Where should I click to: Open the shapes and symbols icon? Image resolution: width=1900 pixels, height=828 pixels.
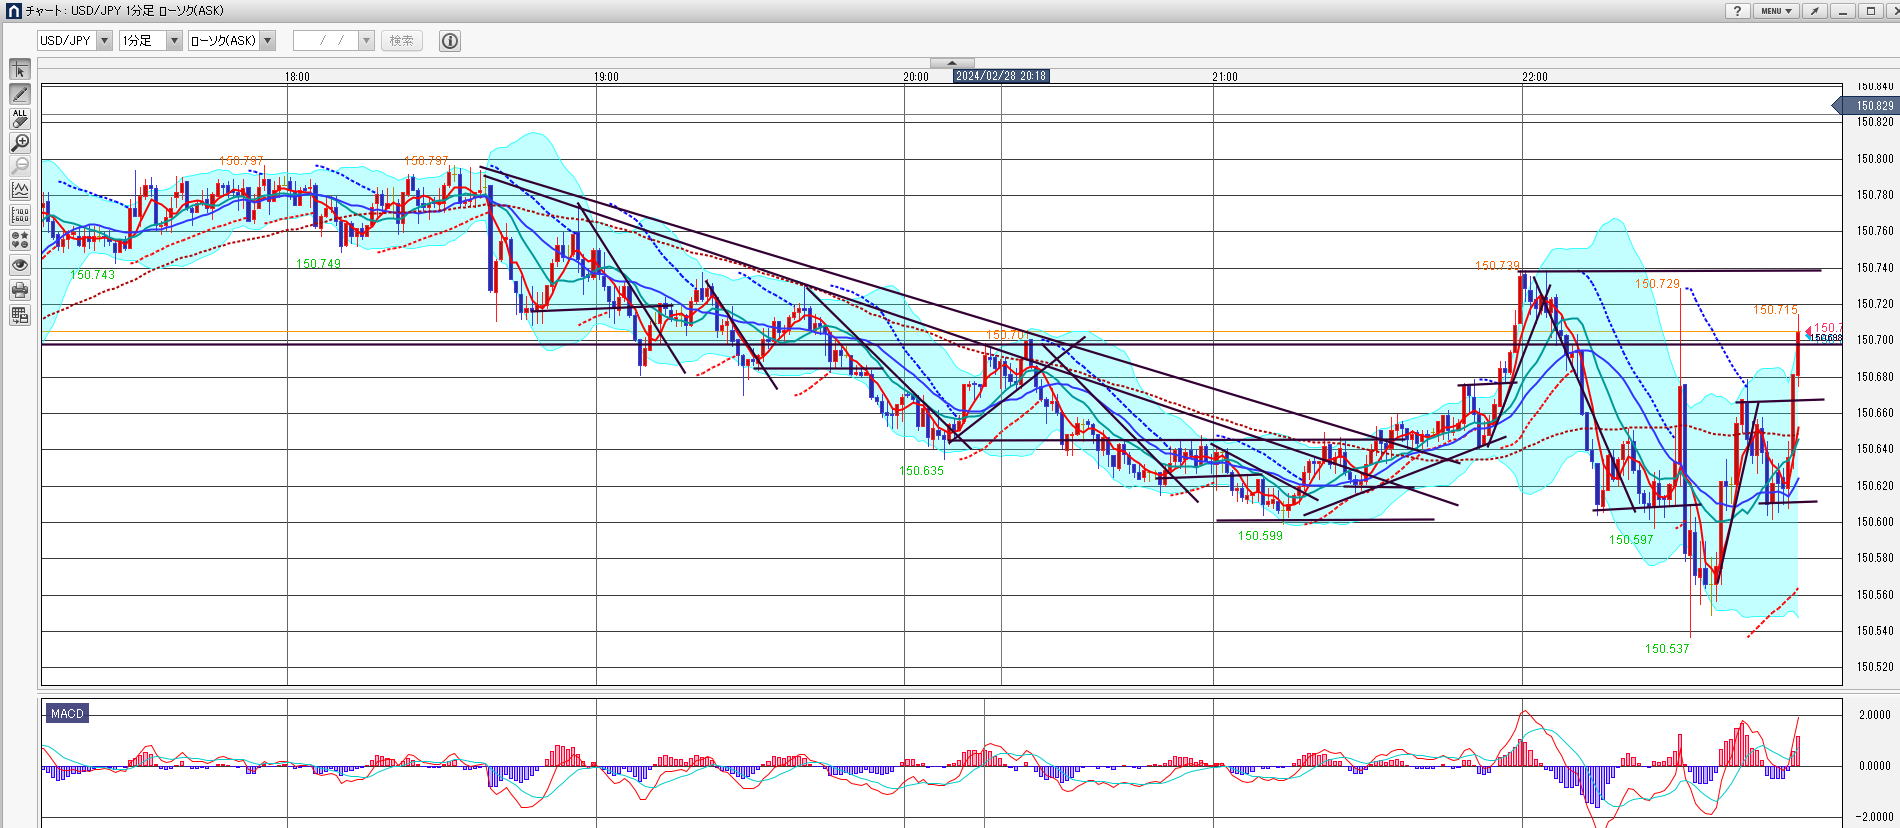[x=20, y=240]
